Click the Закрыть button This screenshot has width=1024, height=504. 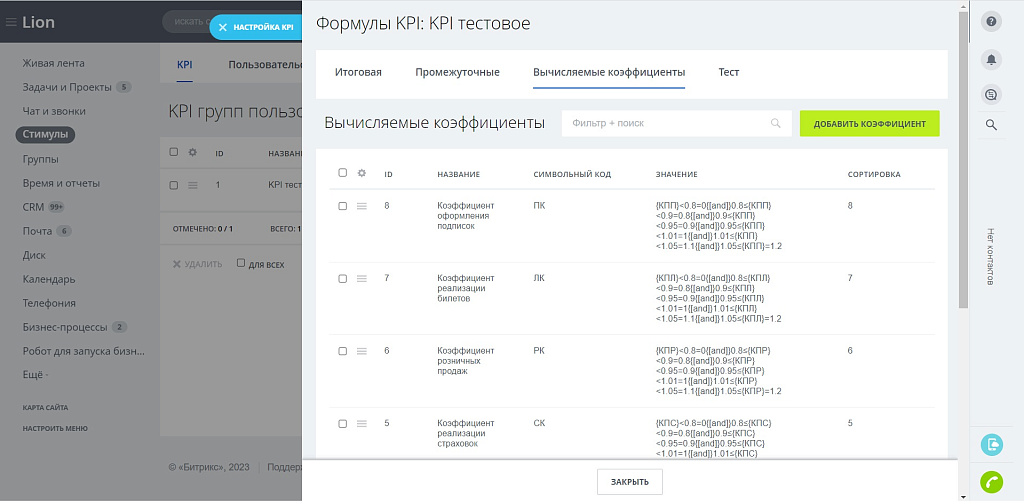pyautogui.click(x=629, y=482)
